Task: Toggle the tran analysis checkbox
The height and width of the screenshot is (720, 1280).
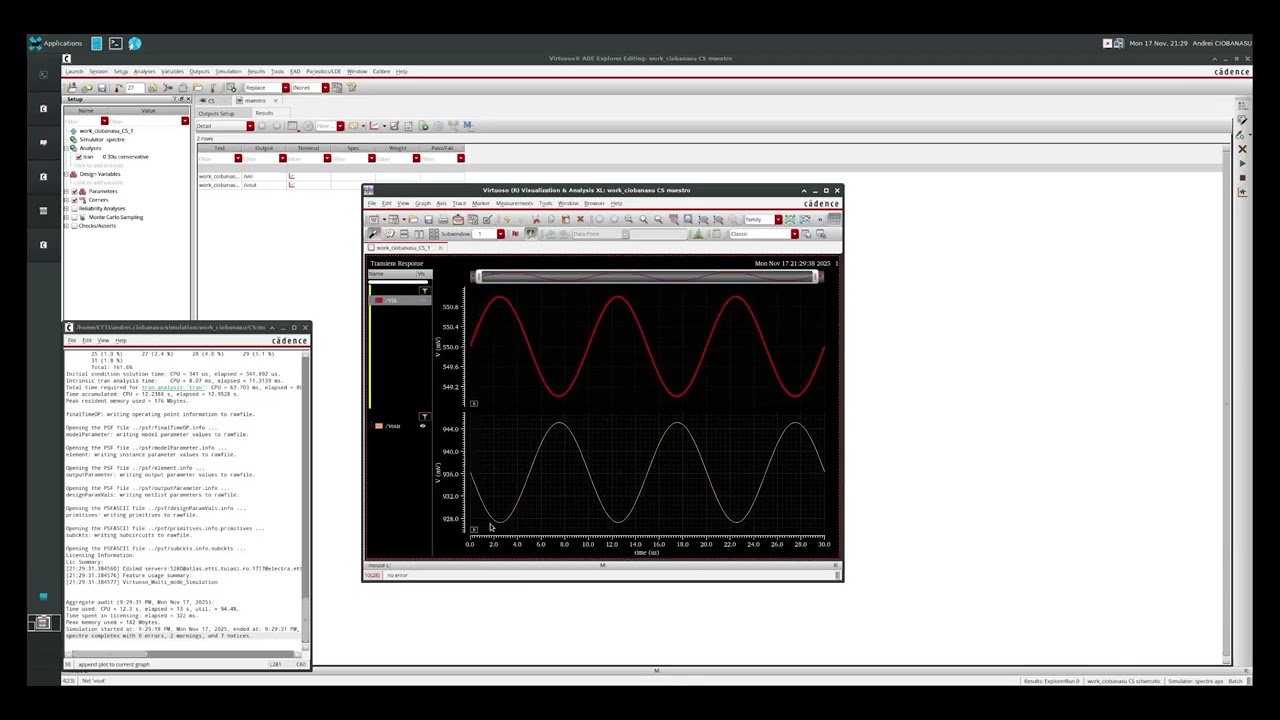Action: [79, 157]
